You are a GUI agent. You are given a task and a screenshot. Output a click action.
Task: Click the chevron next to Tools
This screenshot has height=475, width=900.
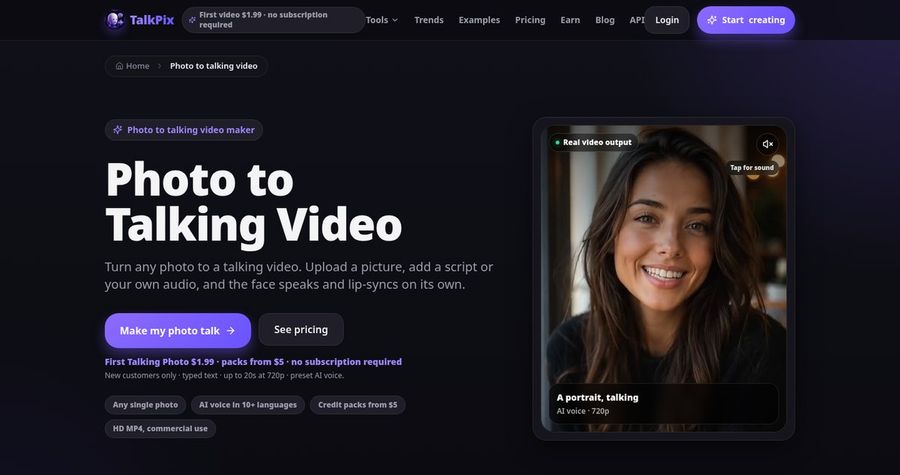pos(395,20)
